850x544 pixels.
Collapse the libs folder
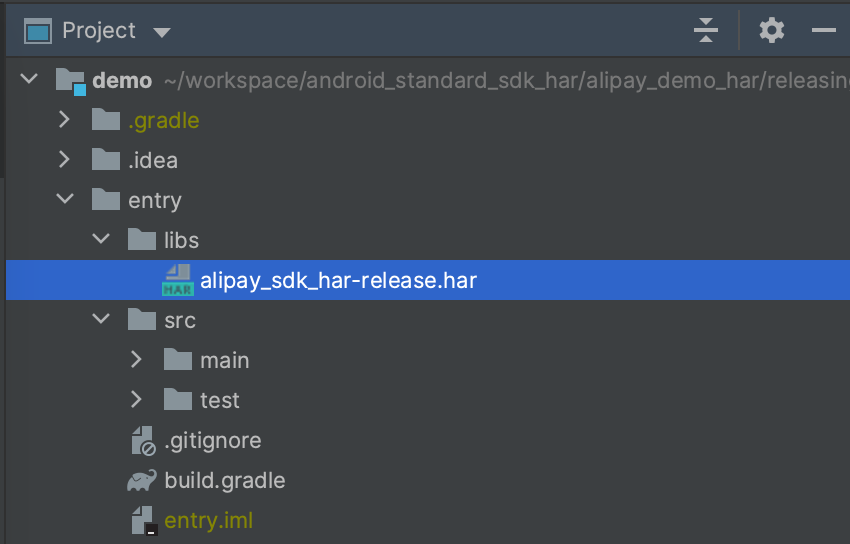[101, 238]
